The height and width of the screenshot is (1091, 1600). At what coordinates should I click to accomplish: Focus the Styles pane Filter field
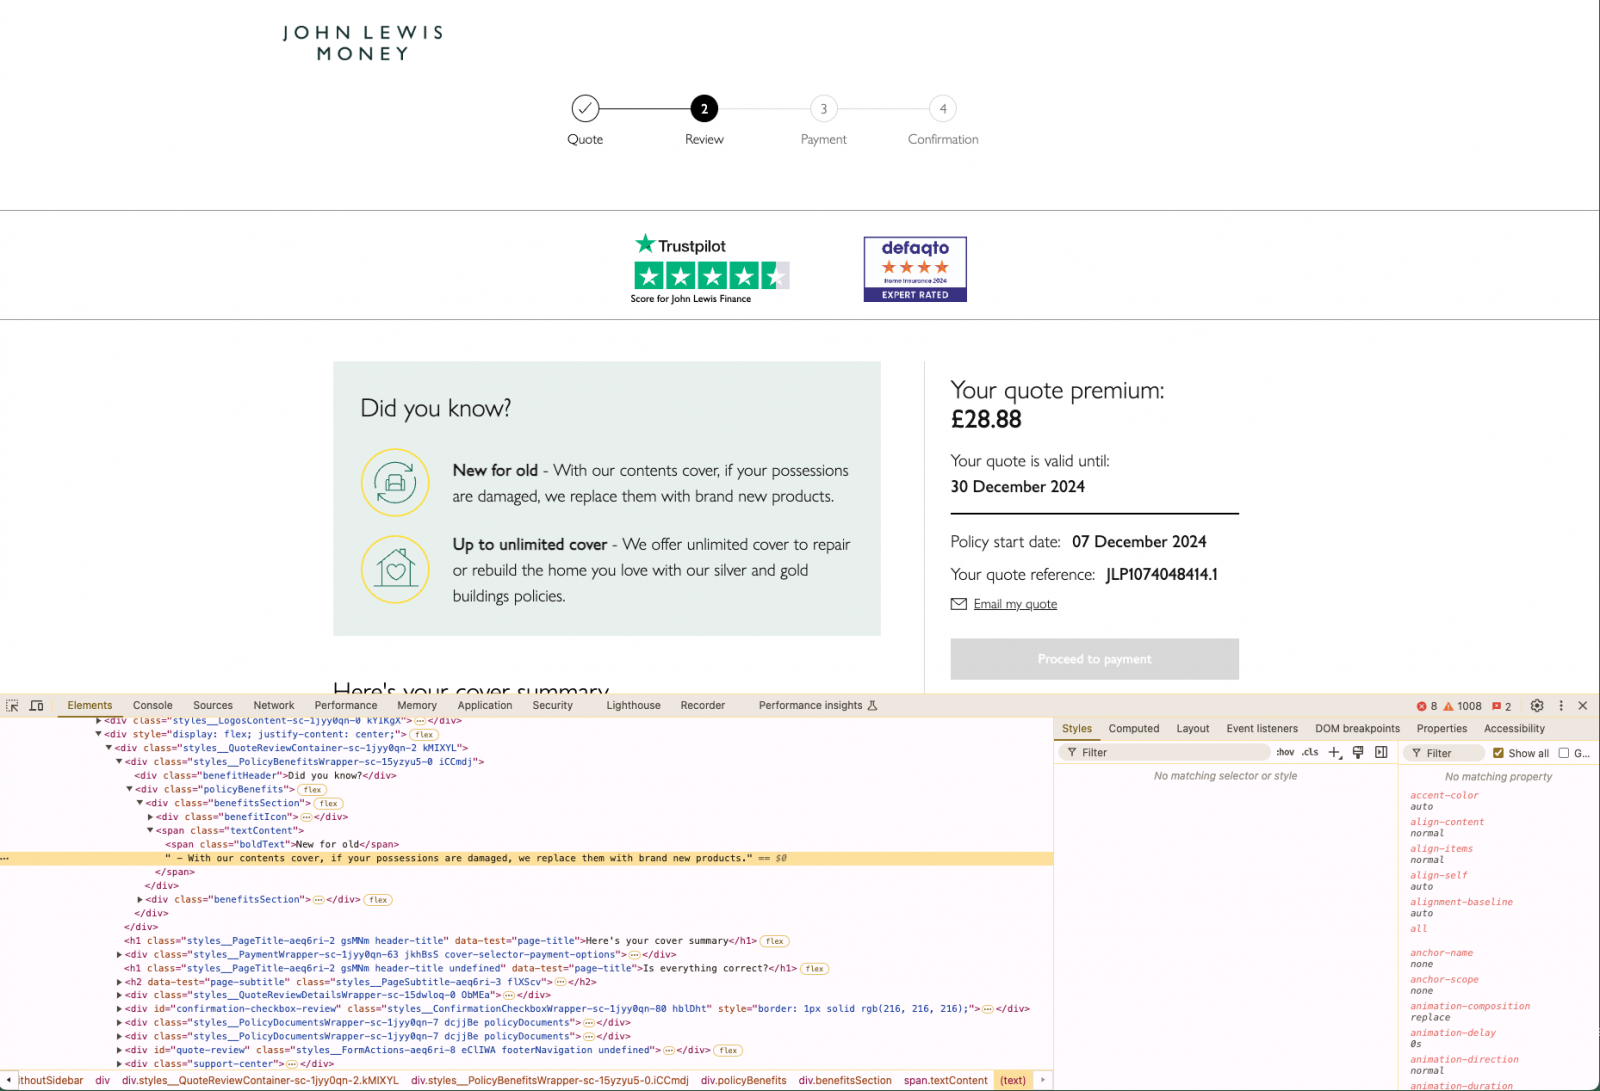pyautogui.click(x=1165, y=752)
